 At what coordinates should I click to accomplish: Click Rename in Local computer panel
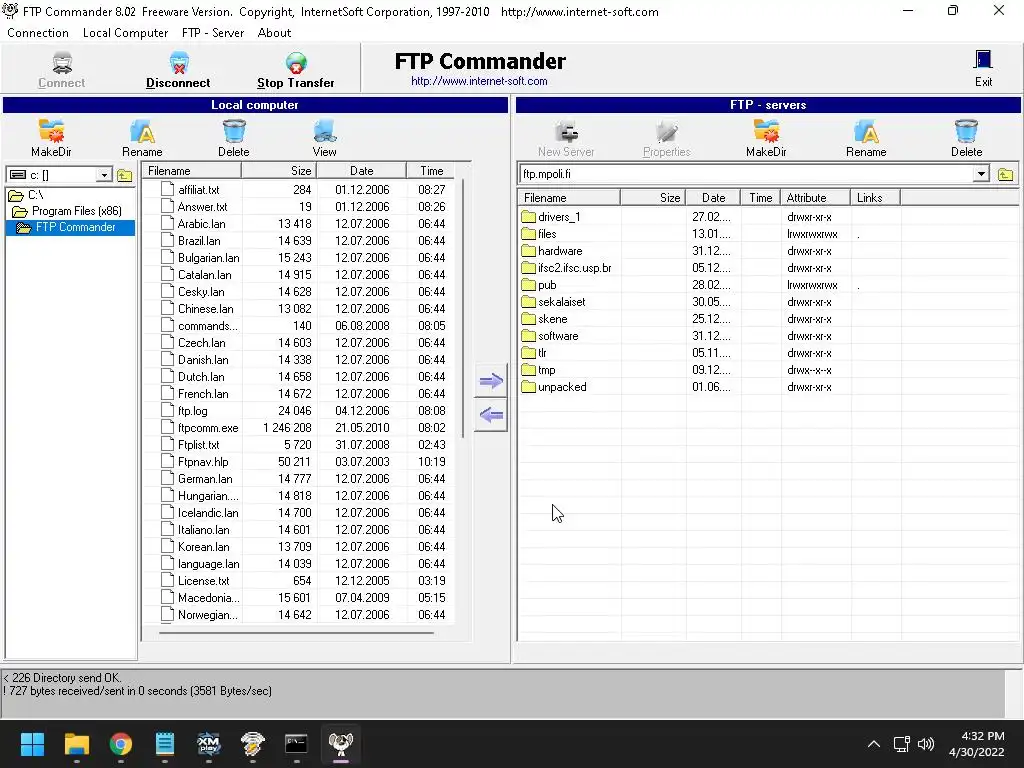[x=142, y=138]
